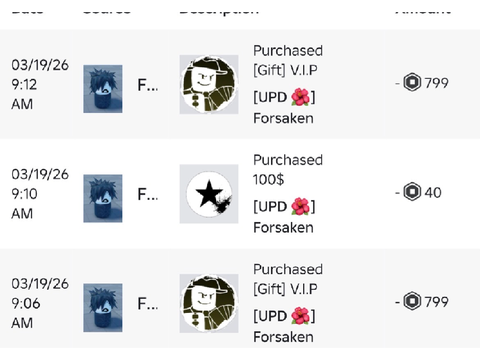The image size is (480, 360).
Task: Open avatar thumbnail in 9:06 AM row
Action: 103,307
